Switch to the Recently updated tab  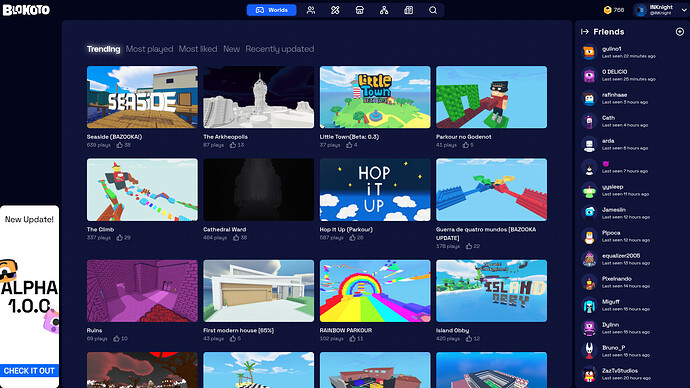click(280, 49)
